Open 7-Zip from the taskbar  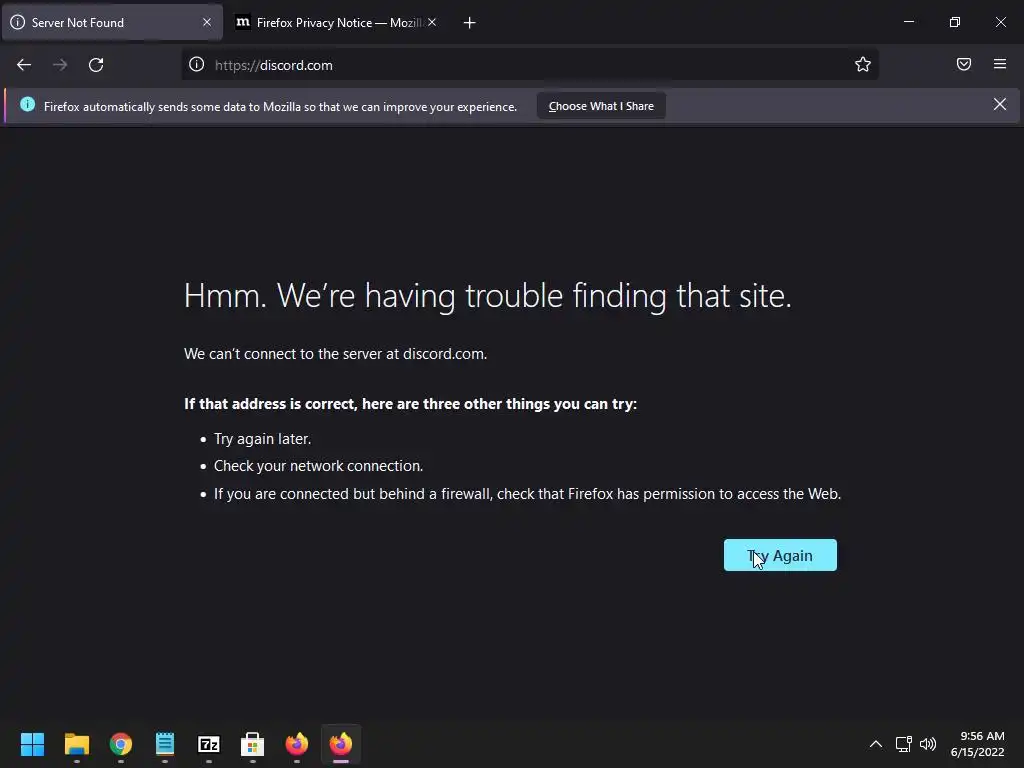click(x=209, y=744)
